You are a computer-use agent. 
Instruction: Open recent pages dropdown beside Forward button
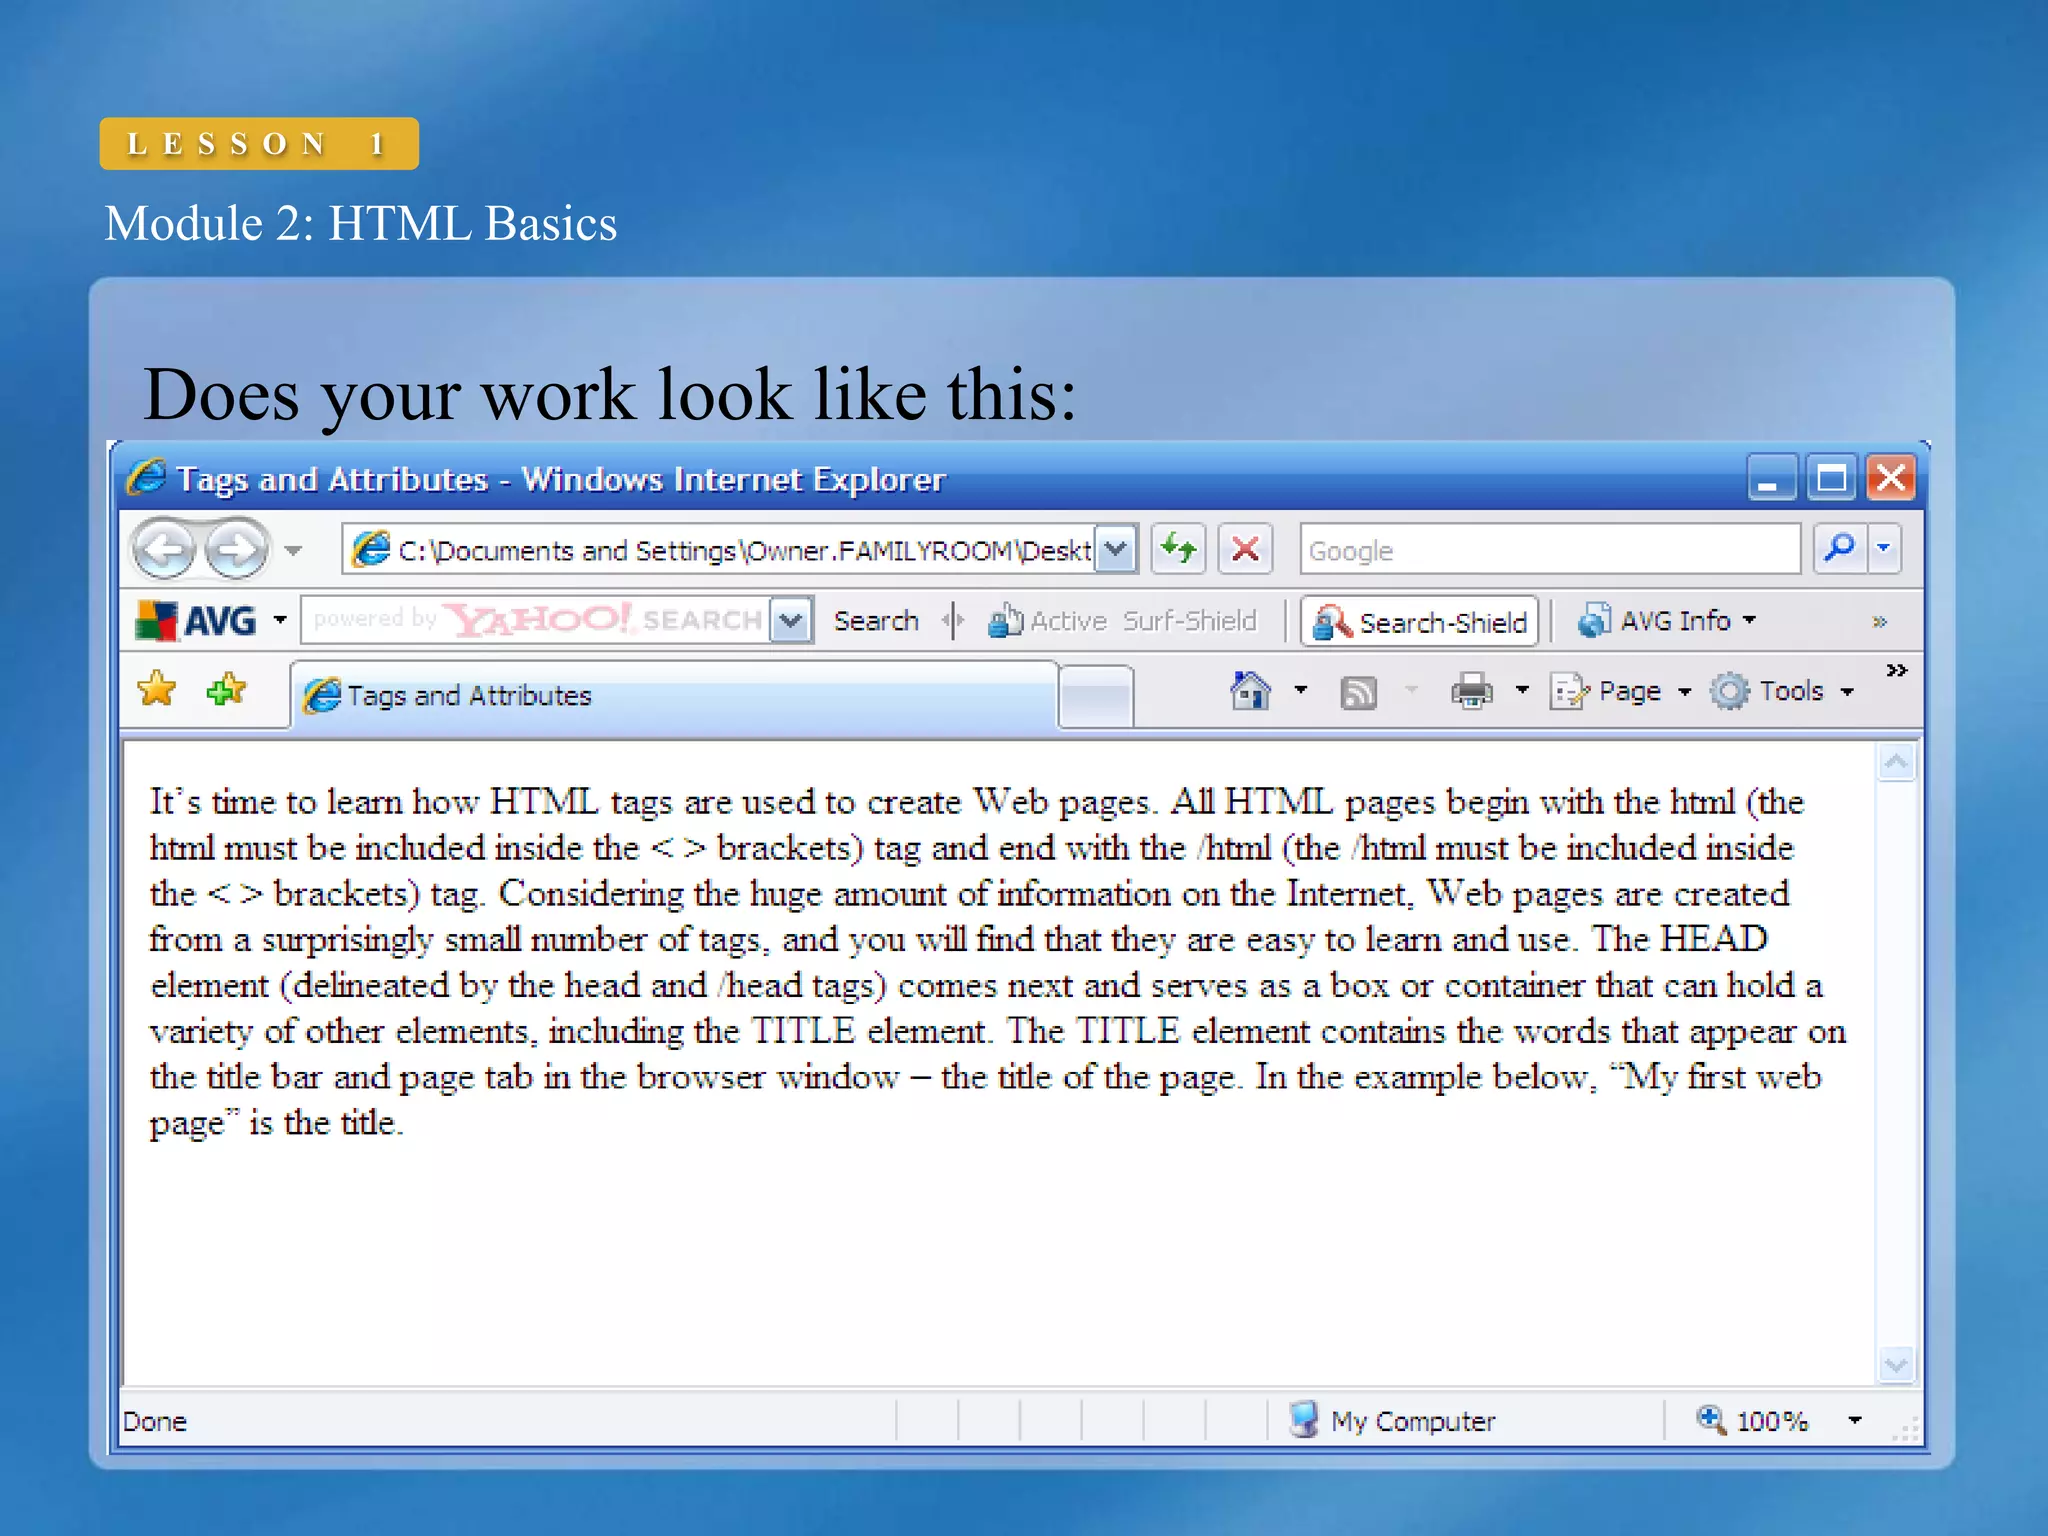tap(293, 550)
